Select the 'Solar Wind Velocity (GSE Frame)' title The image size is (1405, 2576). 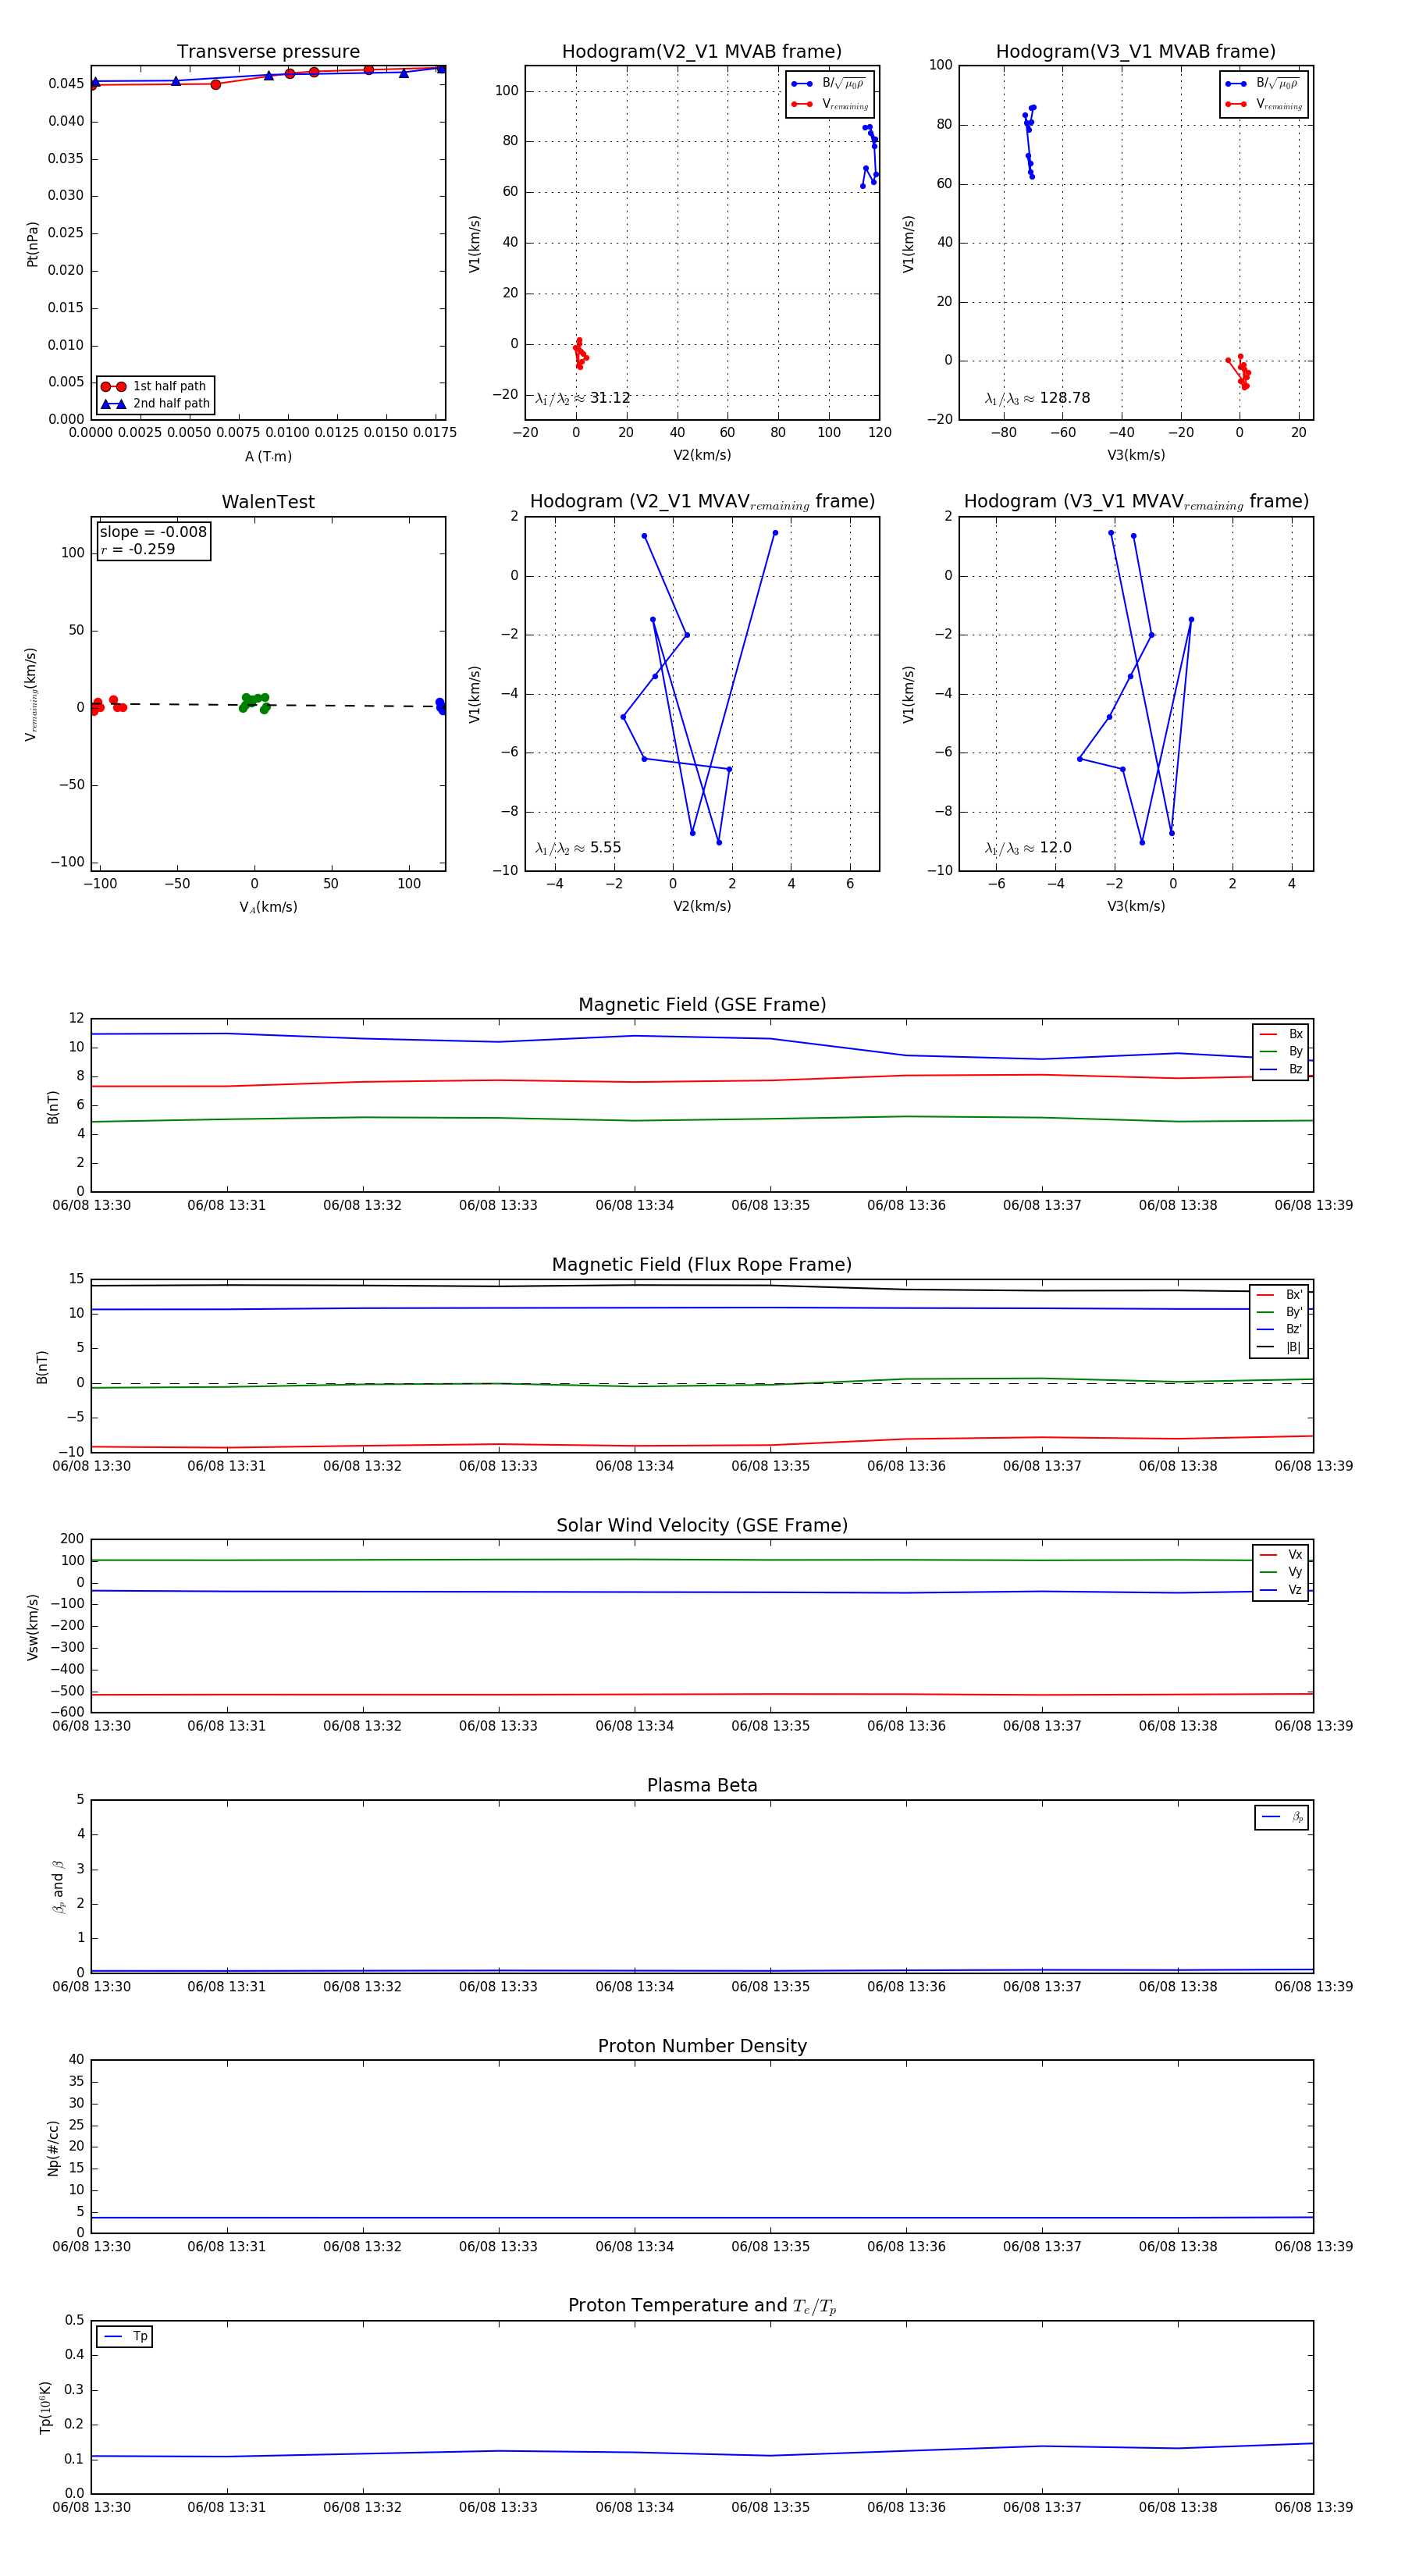tap(702, 1525)
